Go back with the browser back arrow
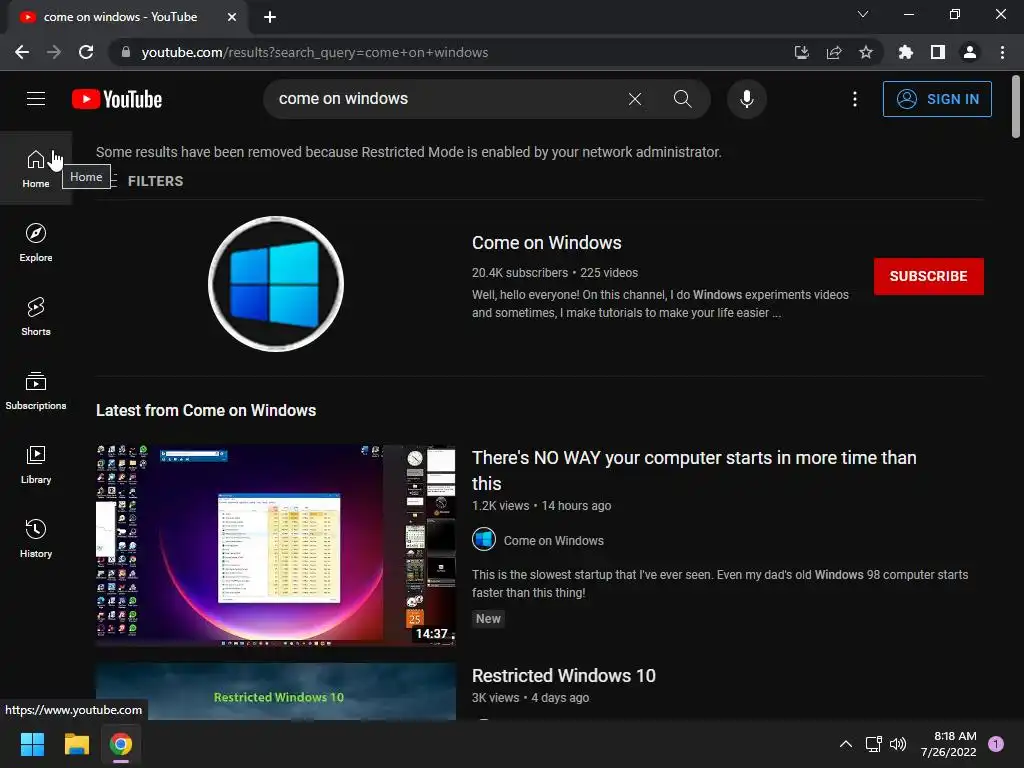Viewport: 1024px width, 768px height. [22, 52]
